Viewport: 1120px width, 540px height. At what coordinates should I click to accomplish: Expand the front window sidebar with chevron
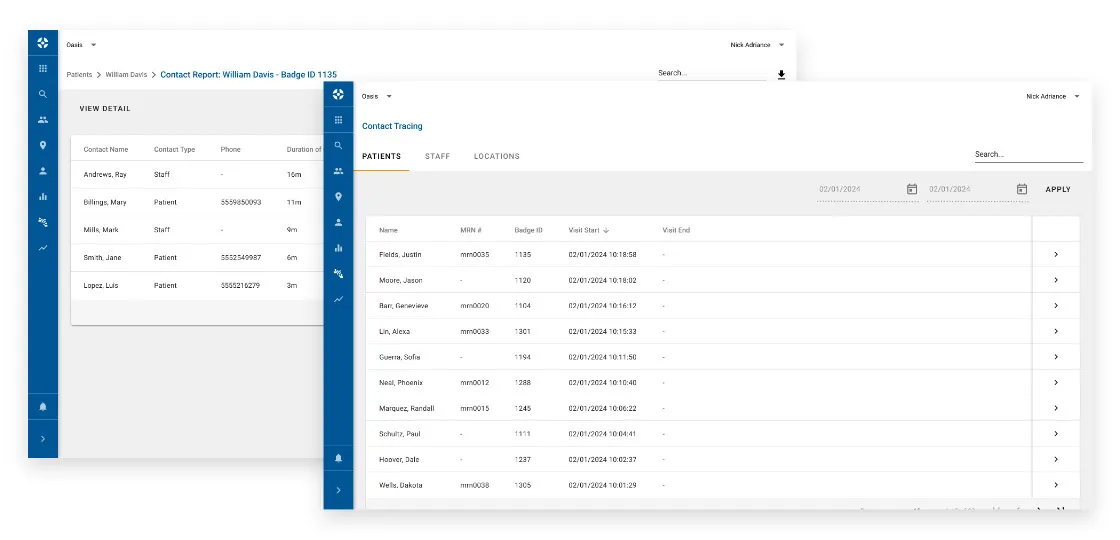pyautogui.click(x=339, y=490)
